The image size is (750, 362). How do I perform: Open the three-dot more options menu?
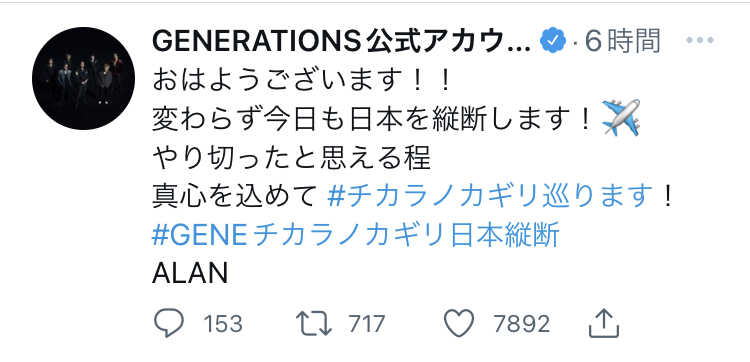[x=700, y=40]
